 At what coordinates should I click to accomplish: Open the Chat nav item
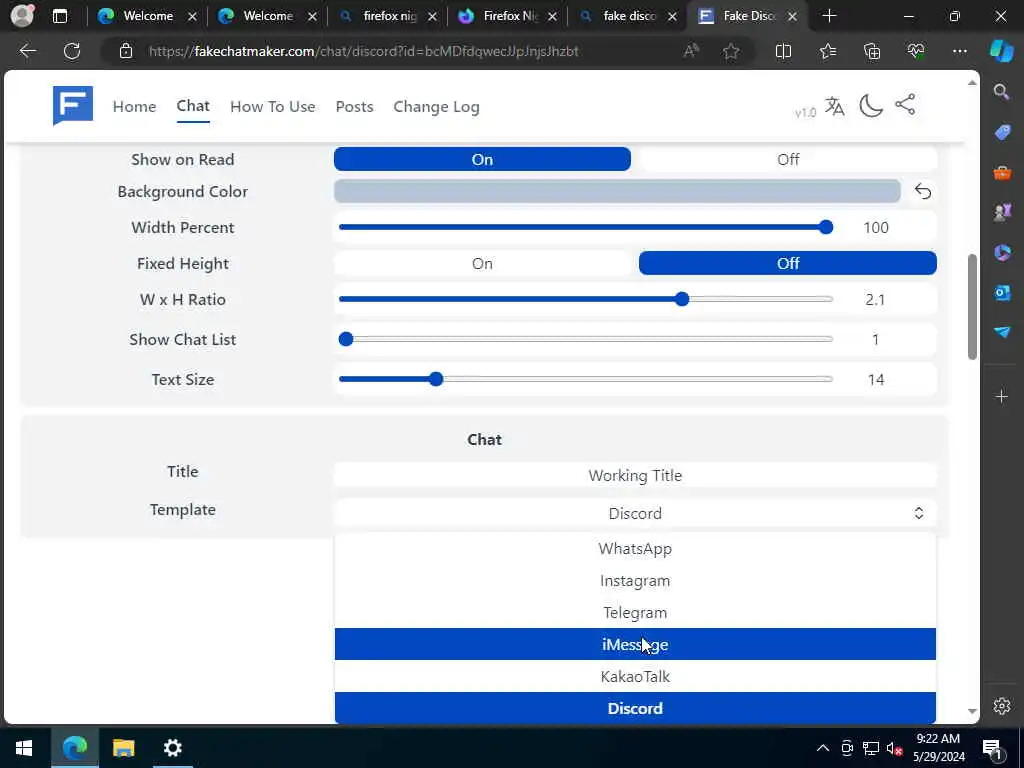click(193, 106)
